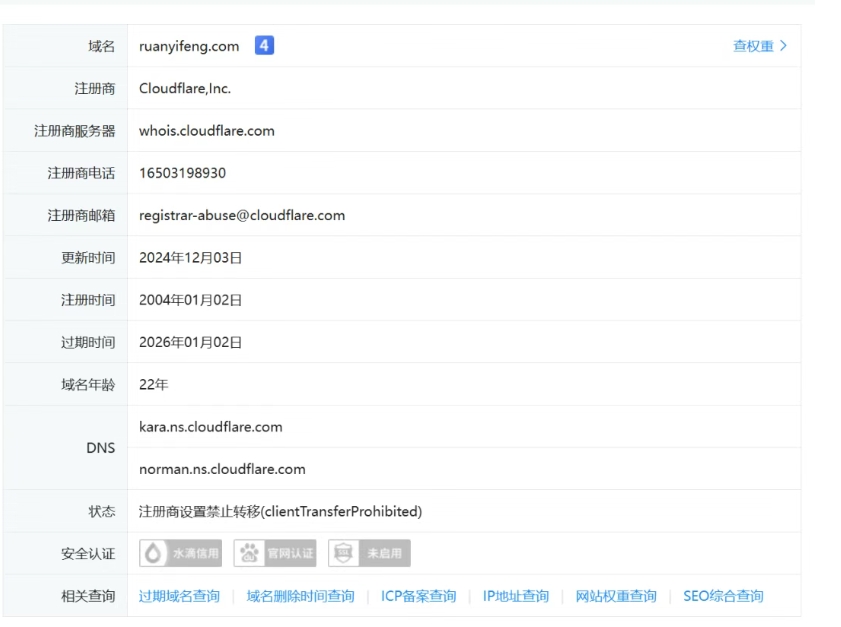Click whois.cloudflare.com server value

click(206, 131)
